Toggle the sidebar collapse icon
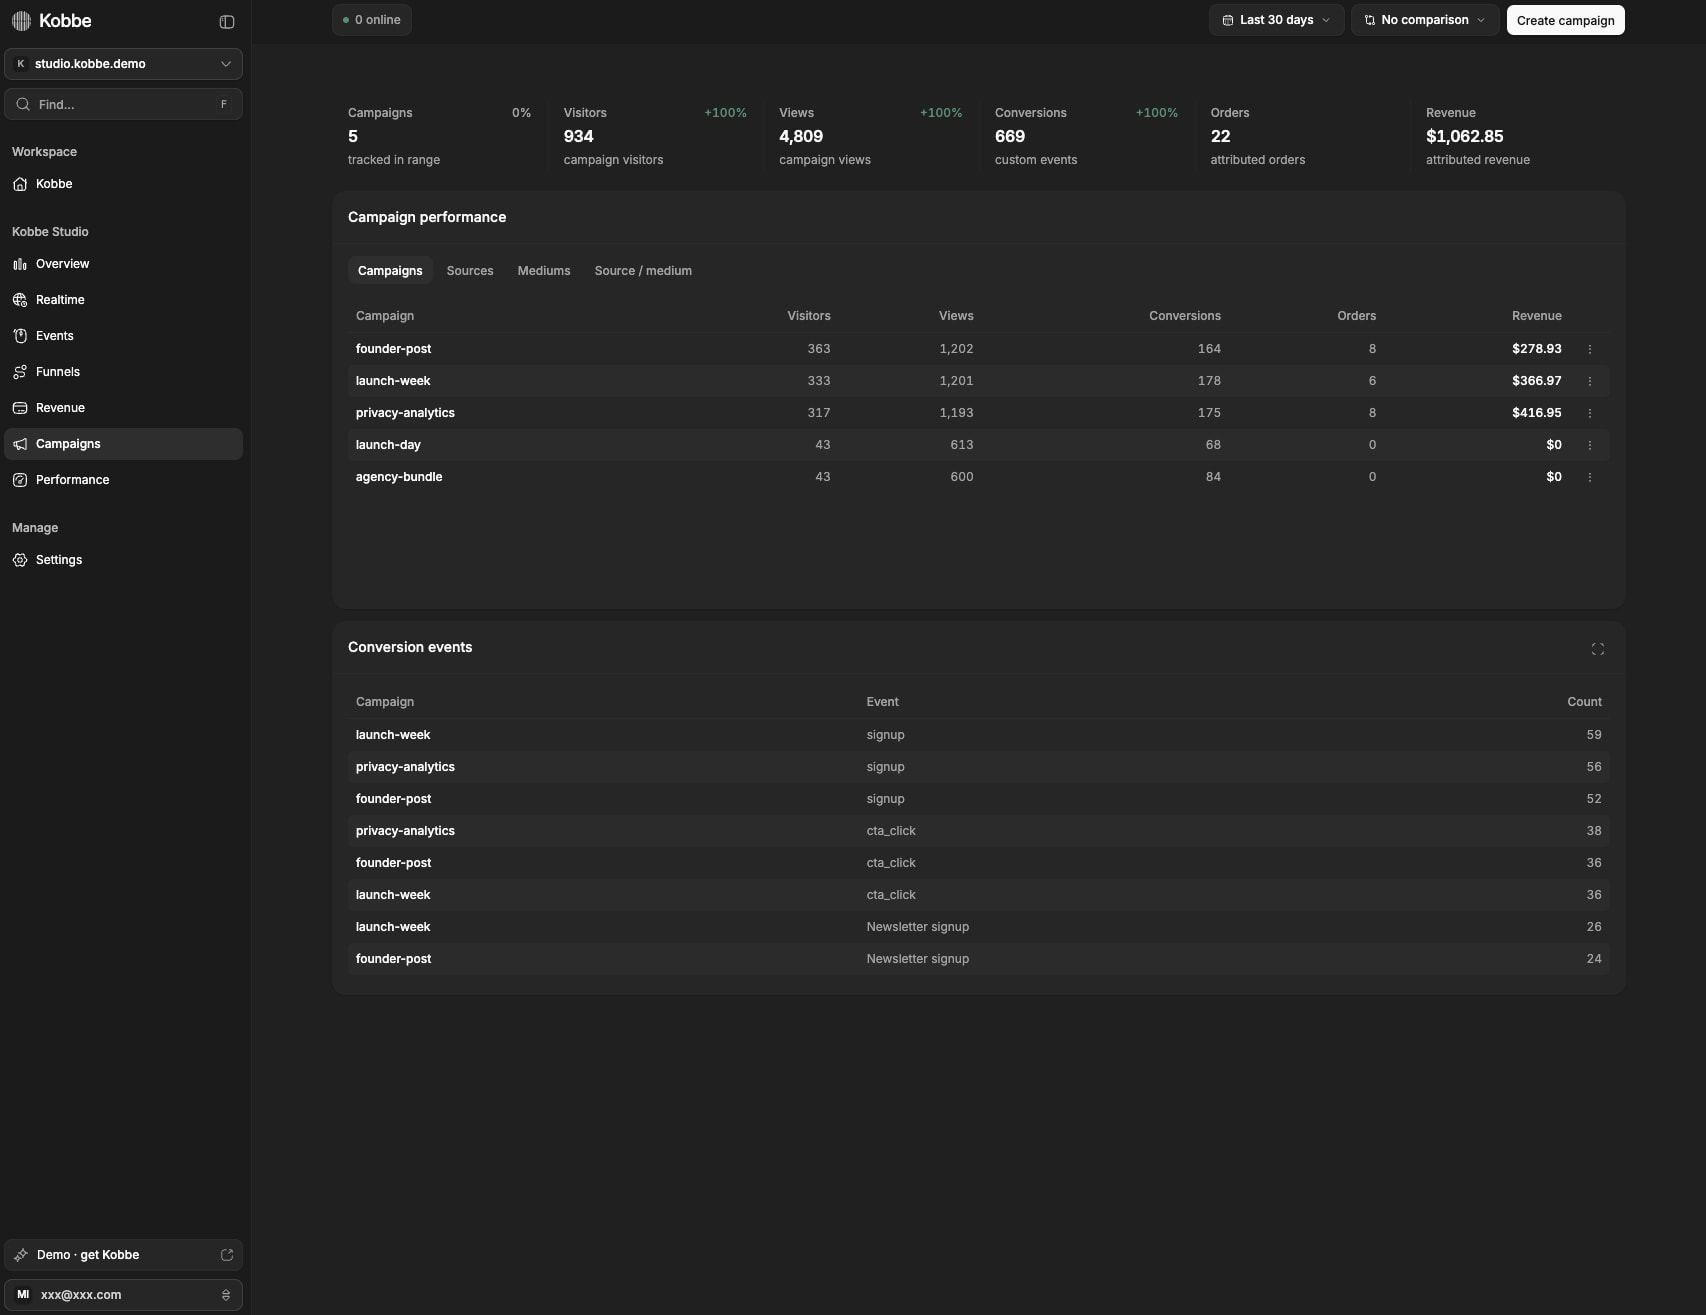1706x1315 pixels. coord(227,22)
